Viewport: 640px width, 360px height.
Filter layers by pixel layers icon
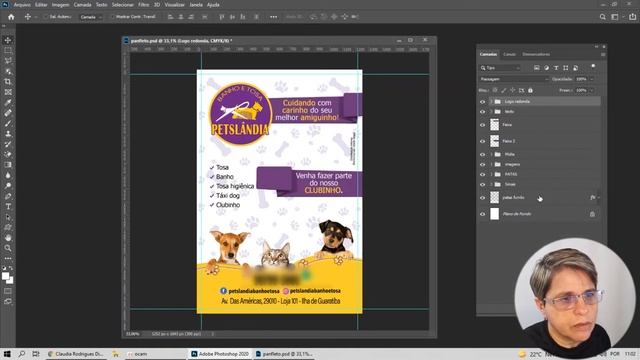click(x=536, y=68)
